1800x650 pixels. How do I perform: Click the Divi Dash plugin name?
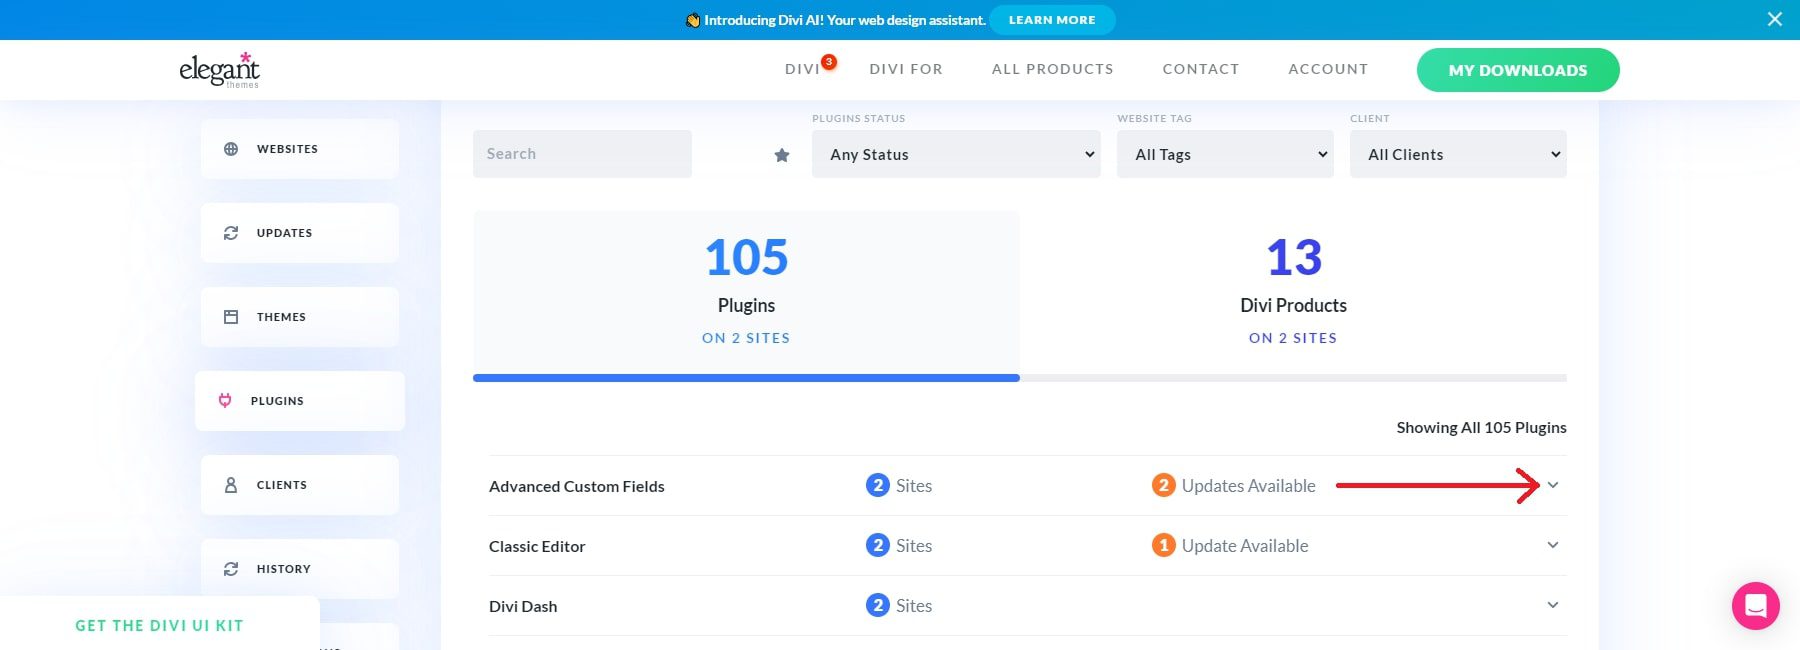(x=523, y=607)
